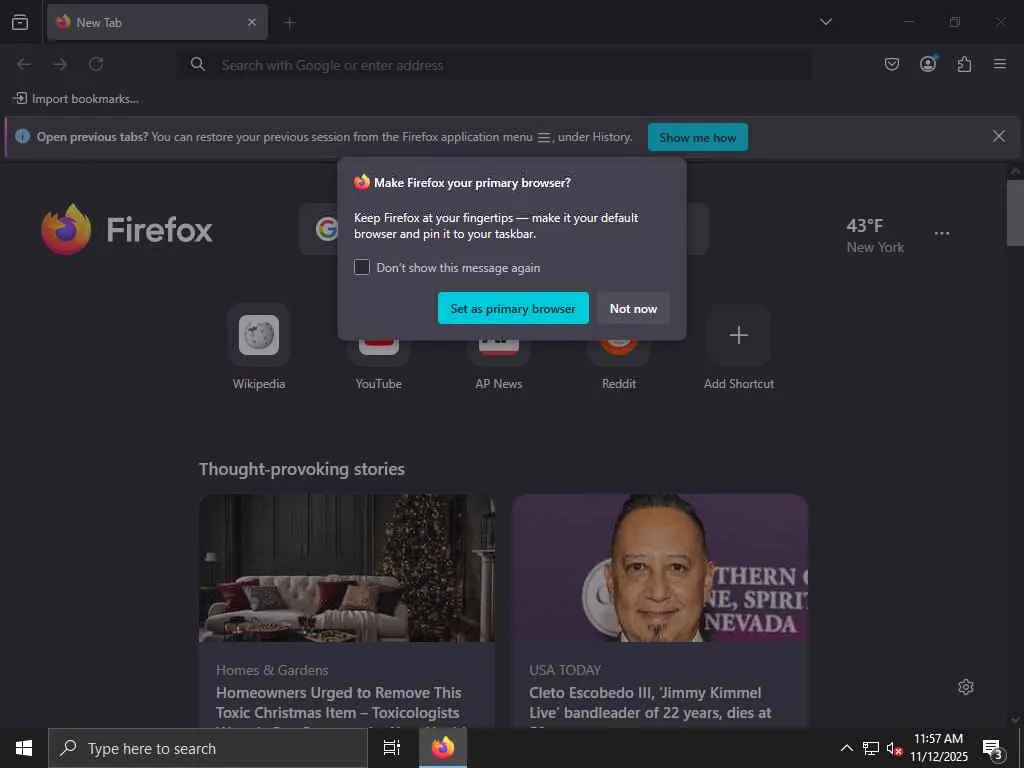Open the Firefox application hamburger menu
The width and height of the screenshot is (1024, 768).
point(1000,64)
